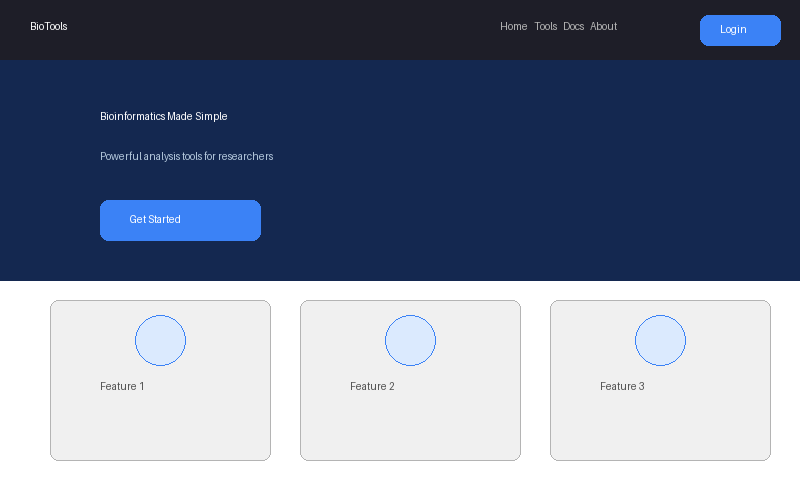The height and width of the screenshot is (500, 800).
Task: Click the Powerful analysis tools subtitle
Action: point(186,156)
